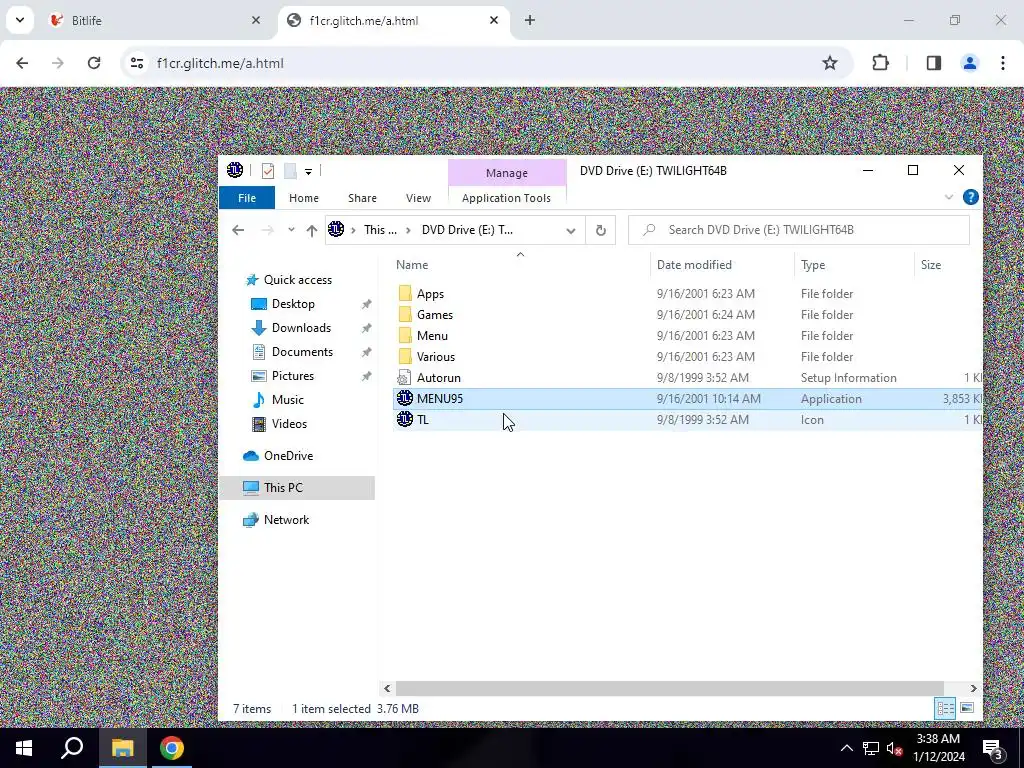This screenshot has height=768, width=1024.
Task: Switch to Bitlife browser tab
Action: (x=154, y=20)
